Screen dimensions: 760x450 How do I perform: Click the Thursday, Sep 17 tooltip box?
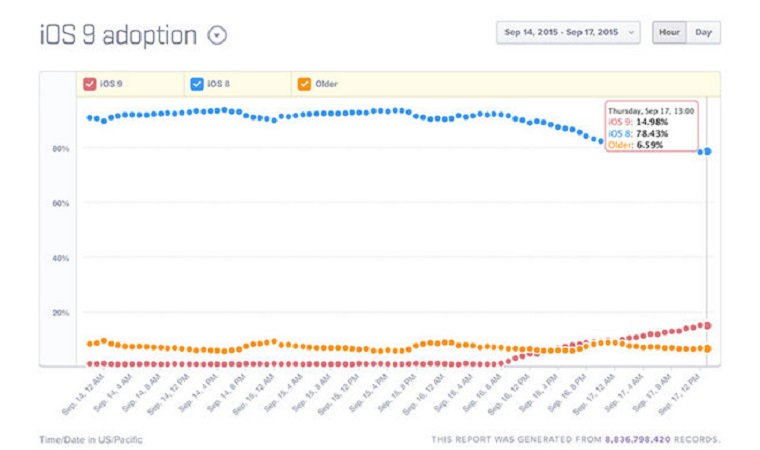652,126
